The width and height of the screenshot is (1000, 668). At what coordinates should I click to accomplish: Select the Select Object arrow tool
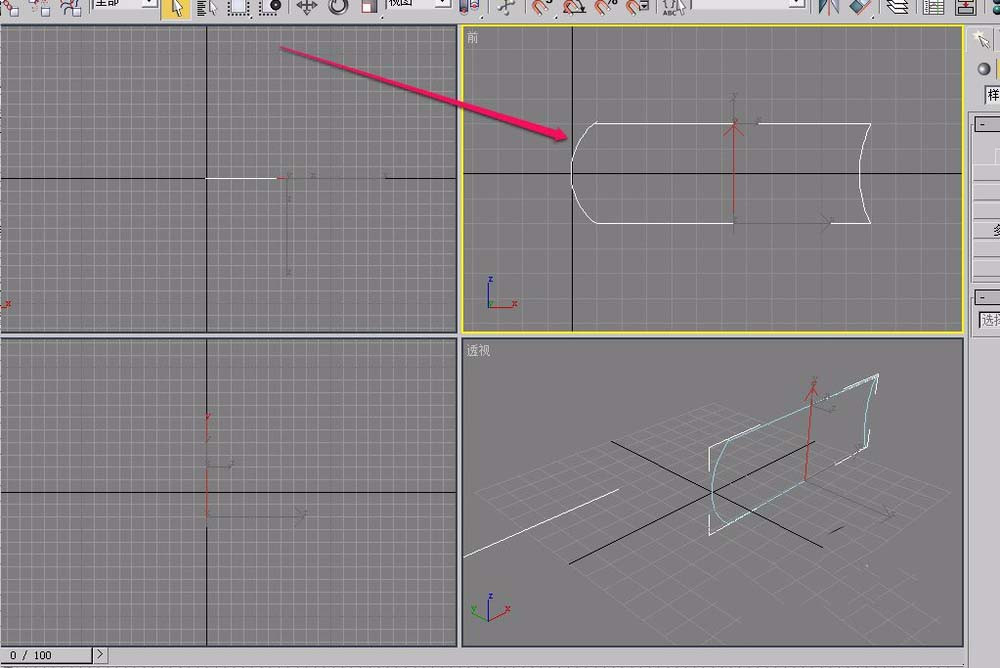coord(176,8)
